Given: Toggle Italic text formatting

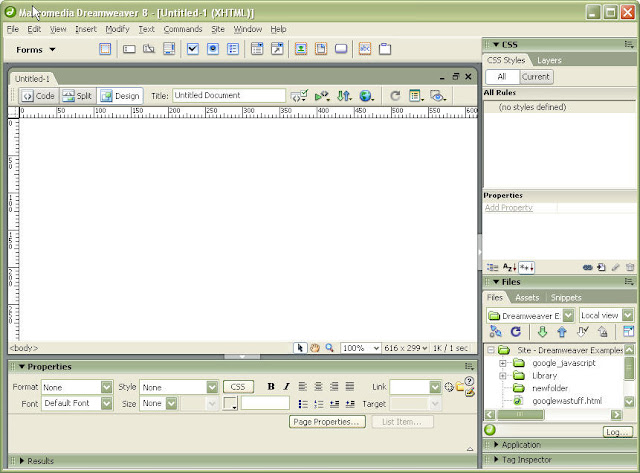Looking at the screenshot, I should coord(287,387).
